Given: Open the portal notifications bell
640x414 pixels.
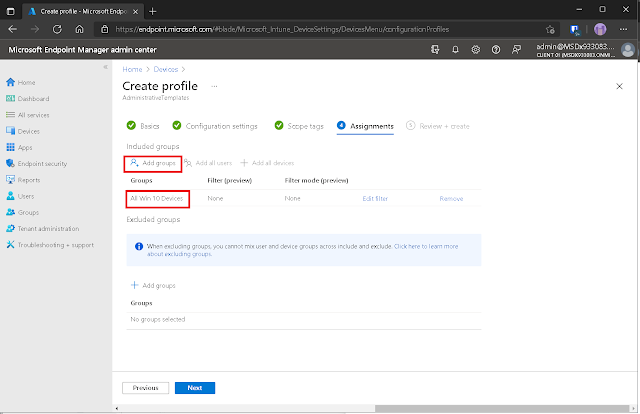Looking at the screenshot, I should (x=456, y=50).
